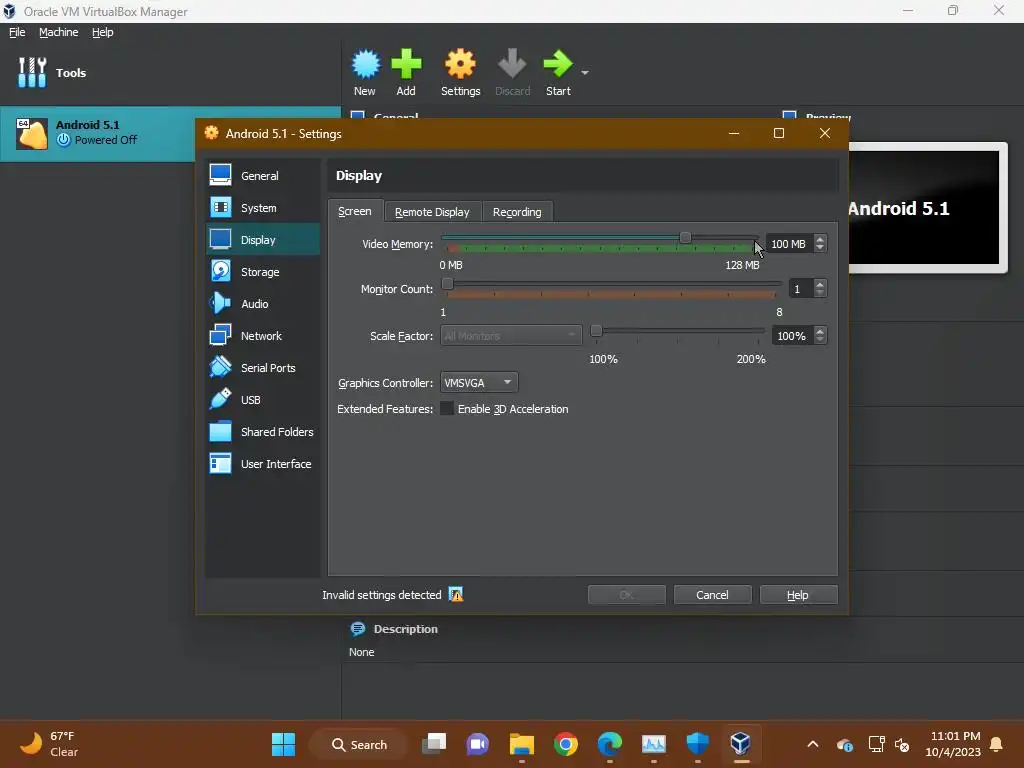Decrease Video Memory with spinner down arrow
Image resolution: width=1024 pixels, height=768 pixels.
coord(820,248)
